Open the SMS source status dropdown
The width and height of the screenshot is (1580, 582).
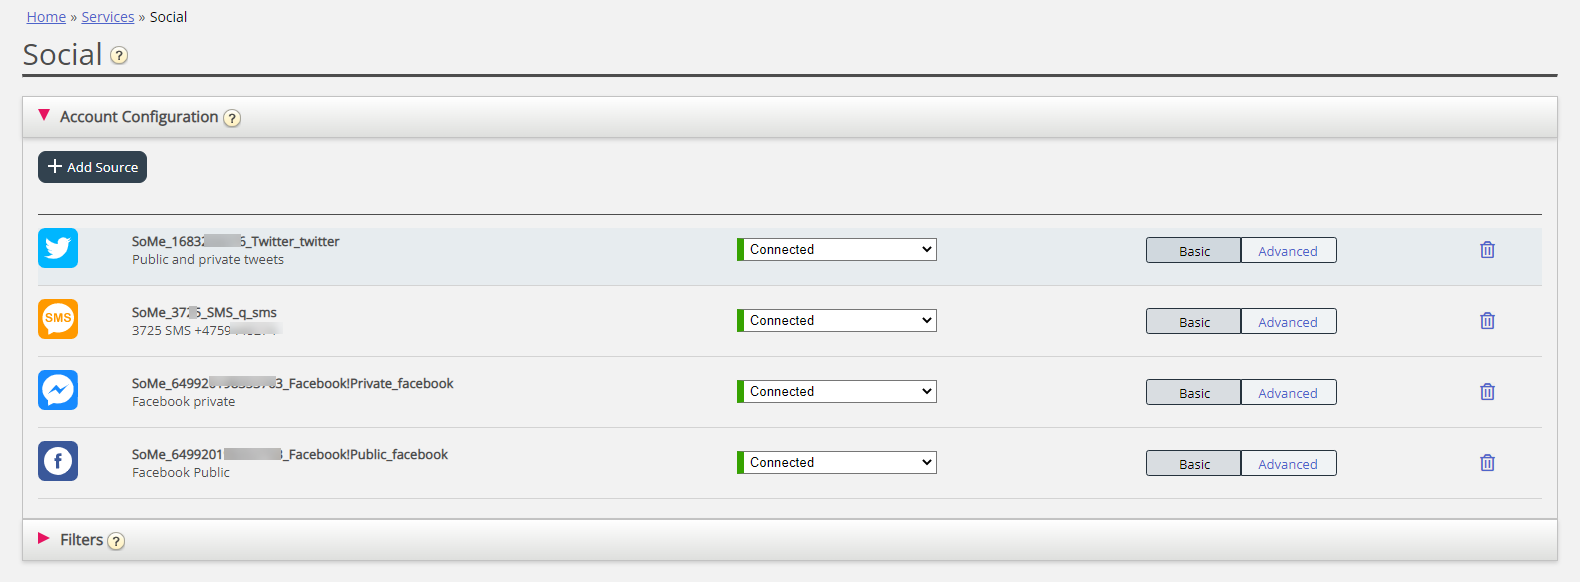click(x=838, y=321)
